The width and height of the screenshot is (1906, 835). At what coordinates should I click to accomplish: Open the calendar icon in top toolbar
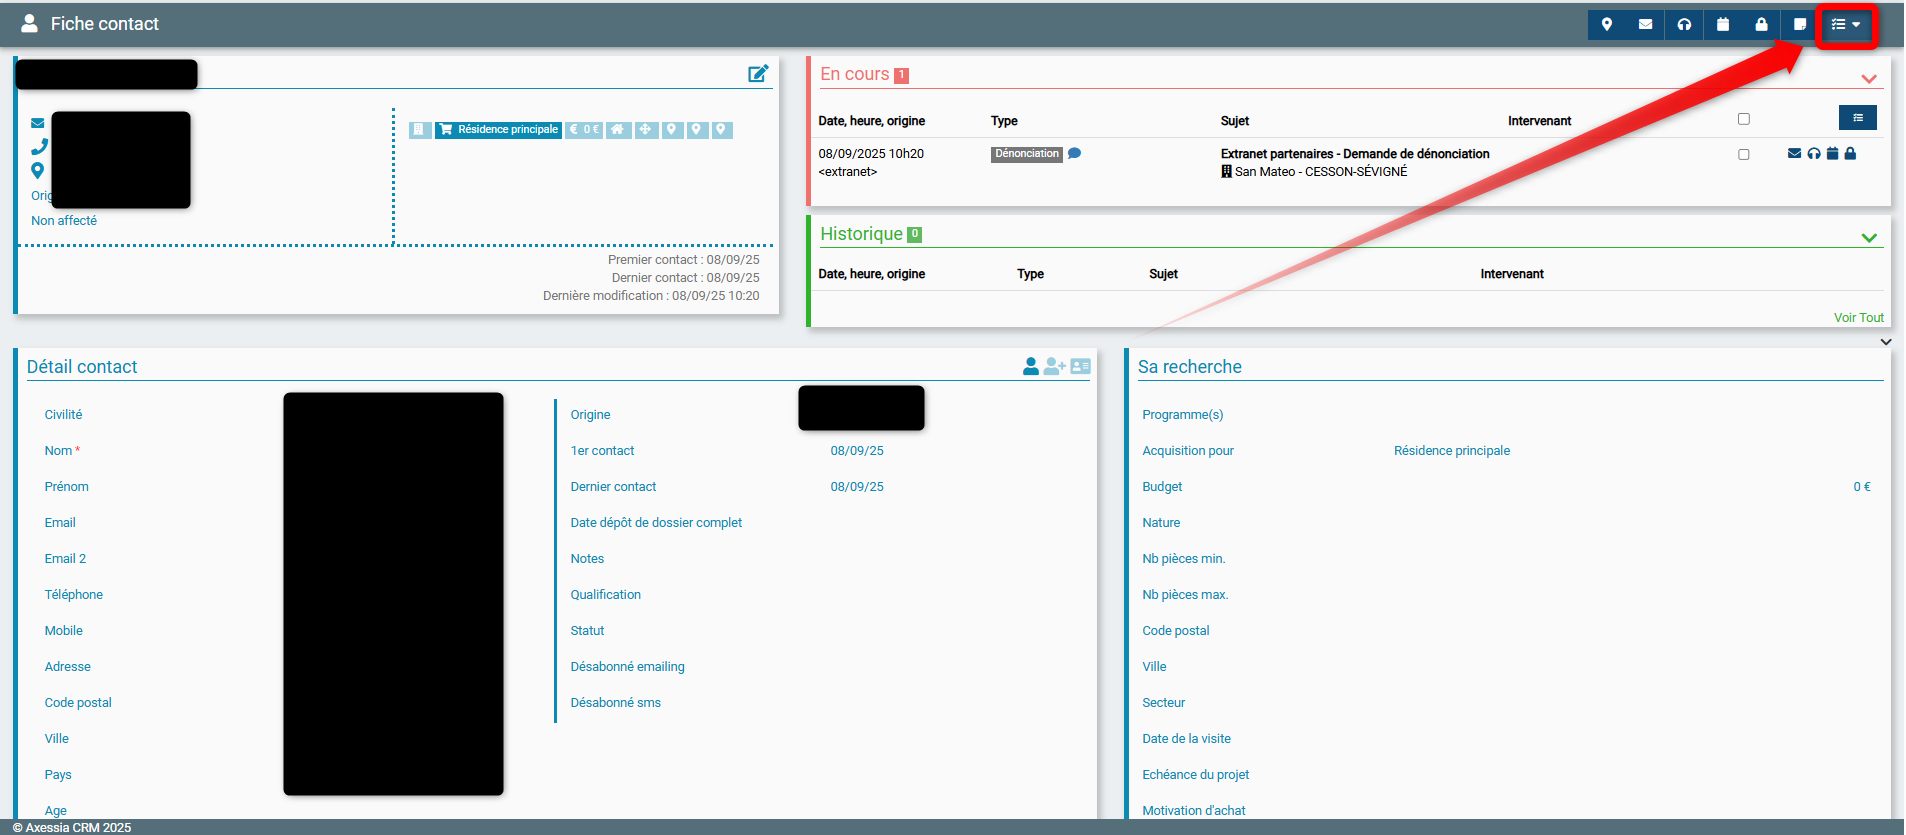pos(1723,25)
